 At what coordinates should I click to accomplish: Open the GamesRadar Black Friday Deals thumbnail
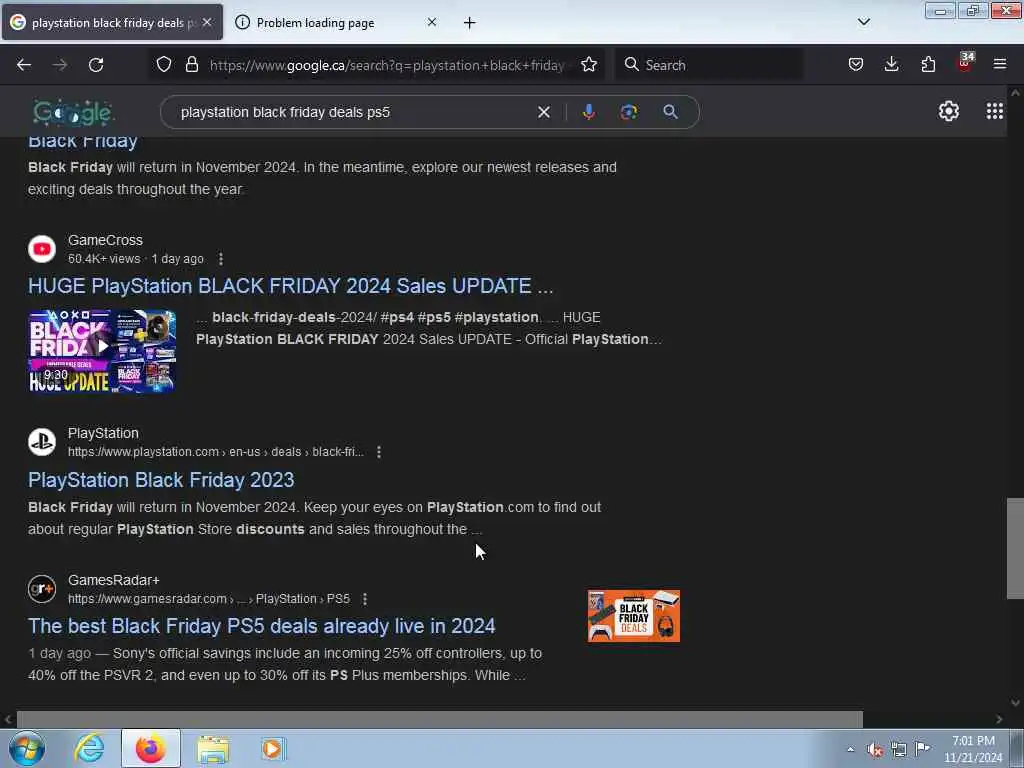633,616
